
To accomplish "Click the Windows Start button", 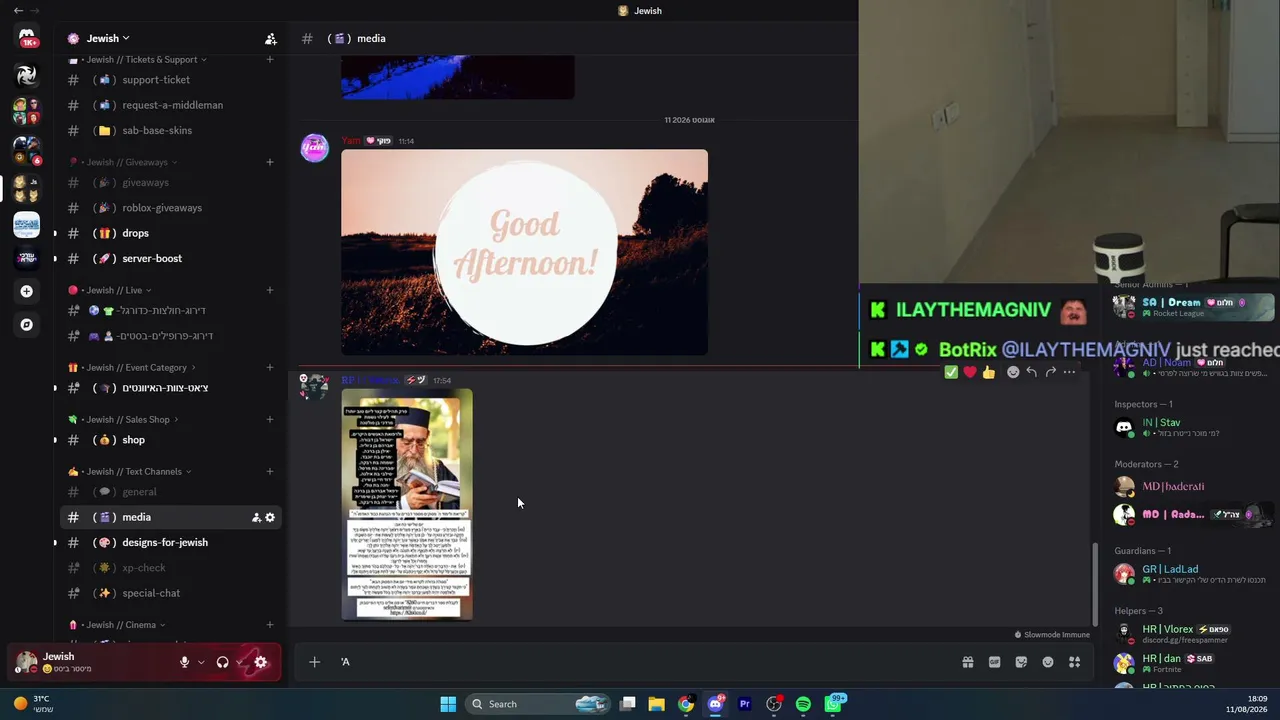I will 448,704.
